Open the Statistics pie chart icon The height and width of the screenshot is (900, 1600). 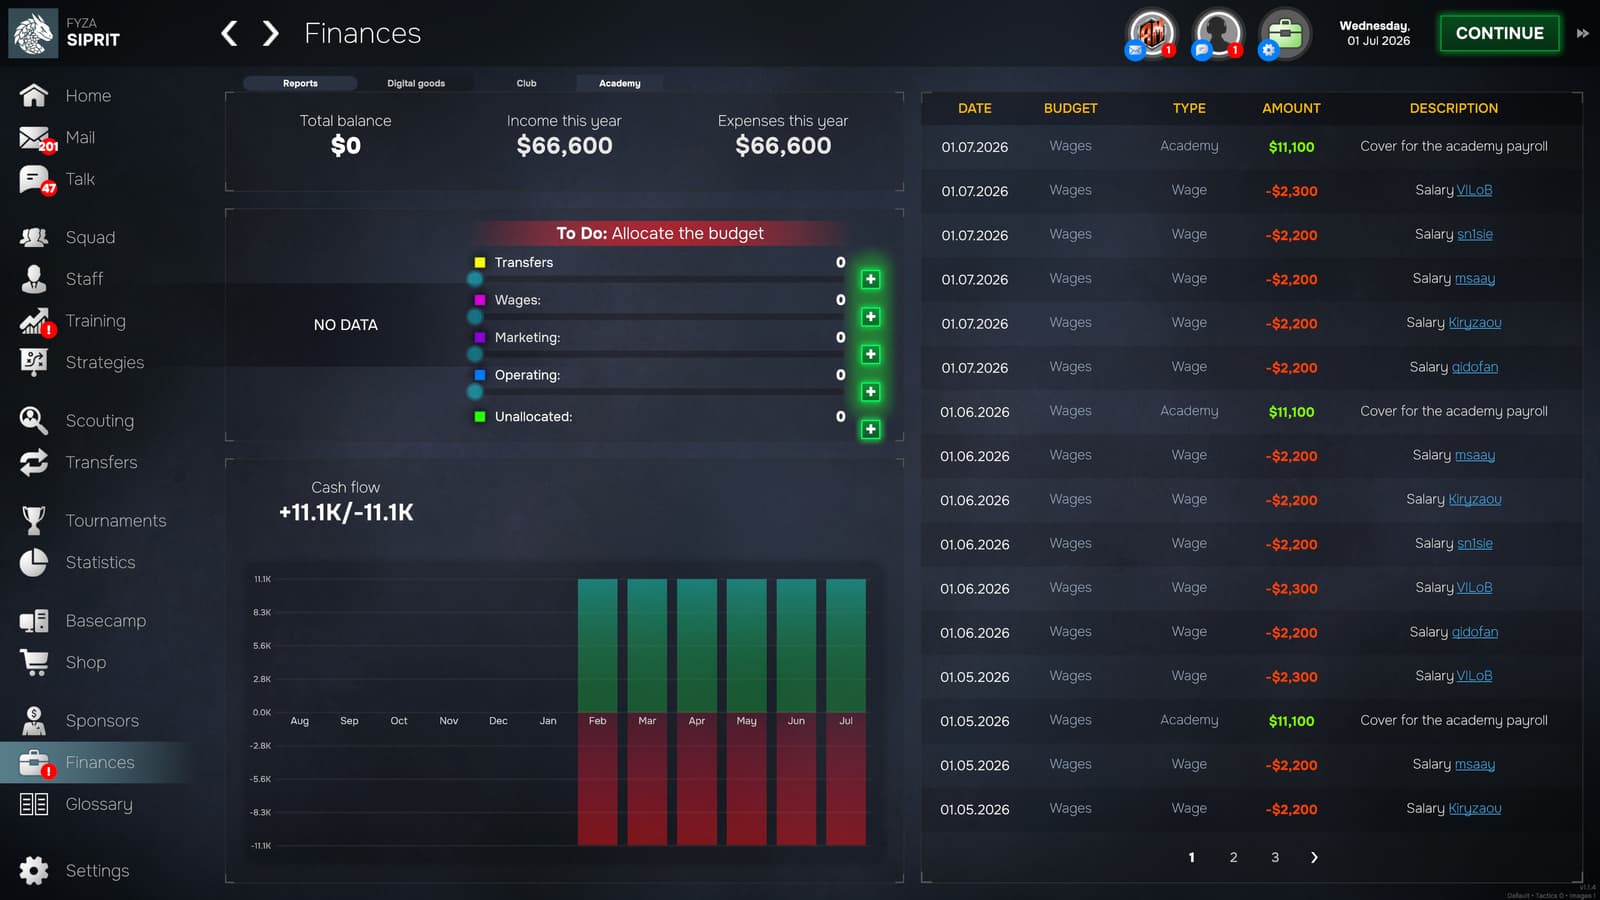(34, 562)
